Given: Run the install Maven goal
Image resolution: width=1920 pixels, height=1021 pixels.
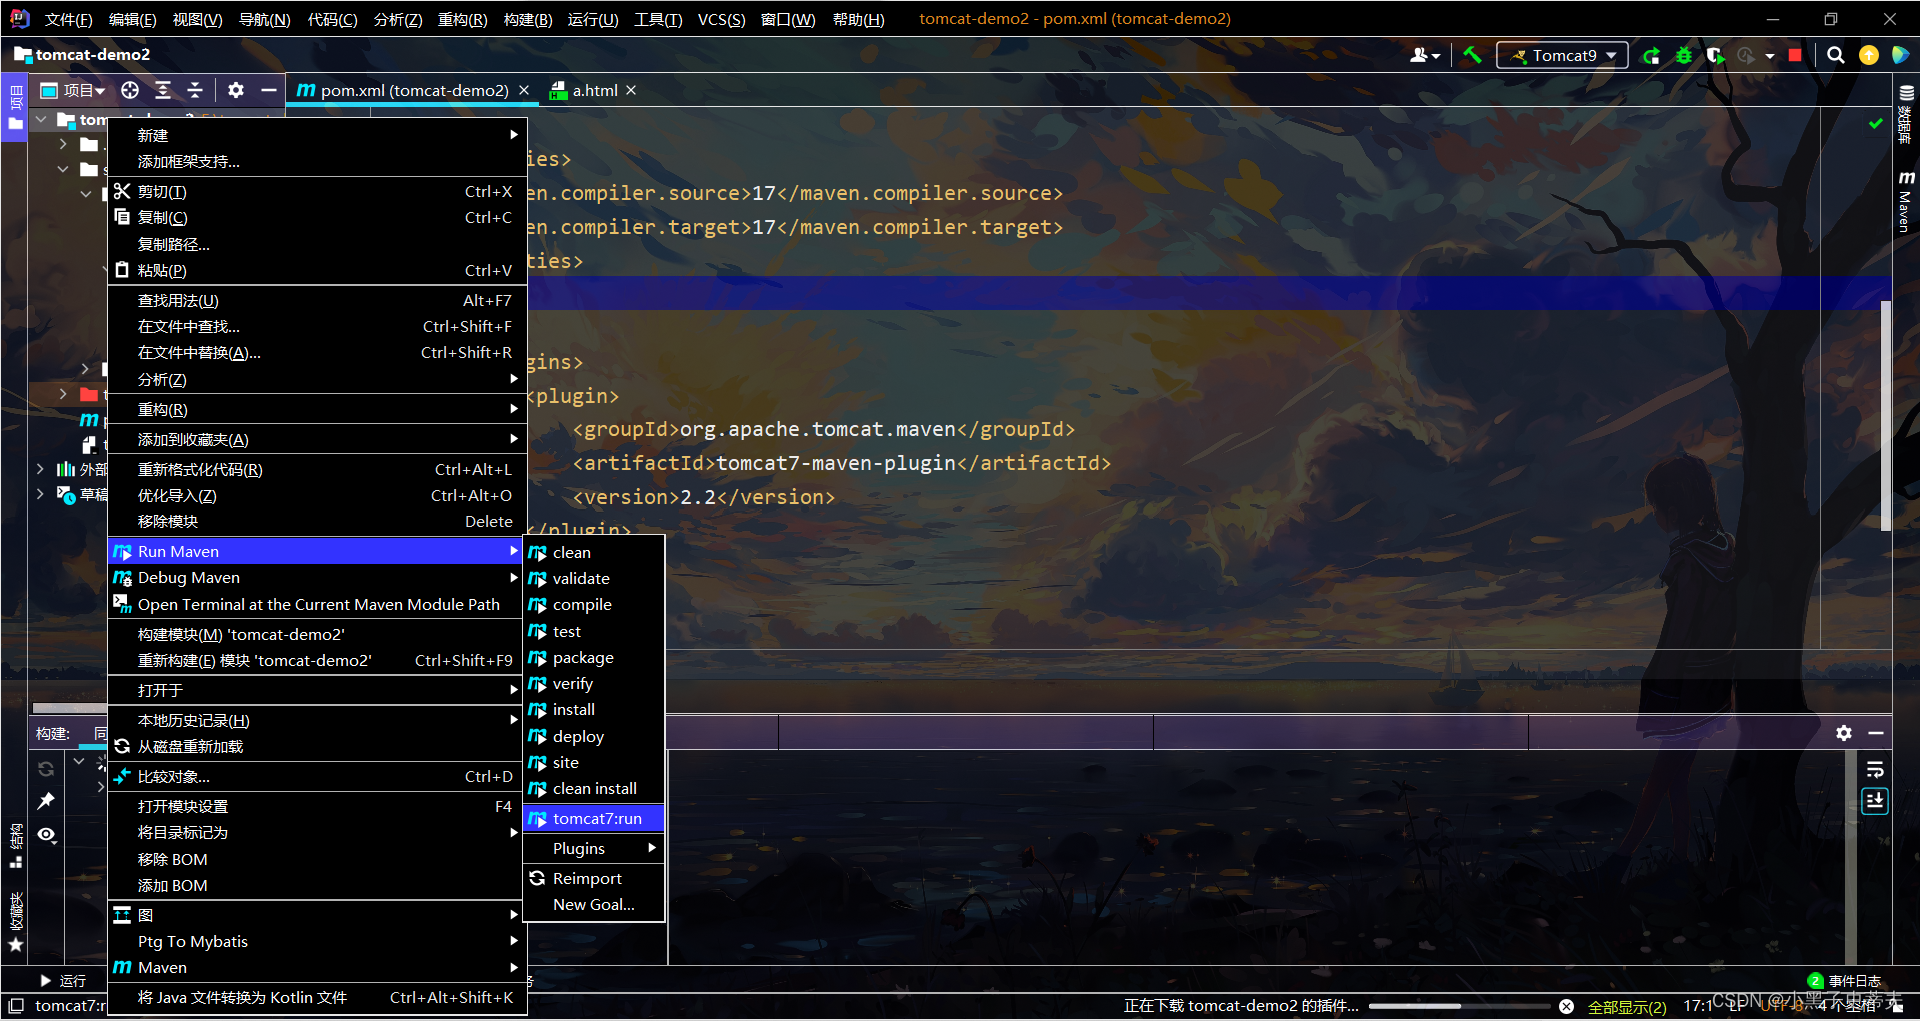Looking at the screenshot, I should (x=594, y=709).
